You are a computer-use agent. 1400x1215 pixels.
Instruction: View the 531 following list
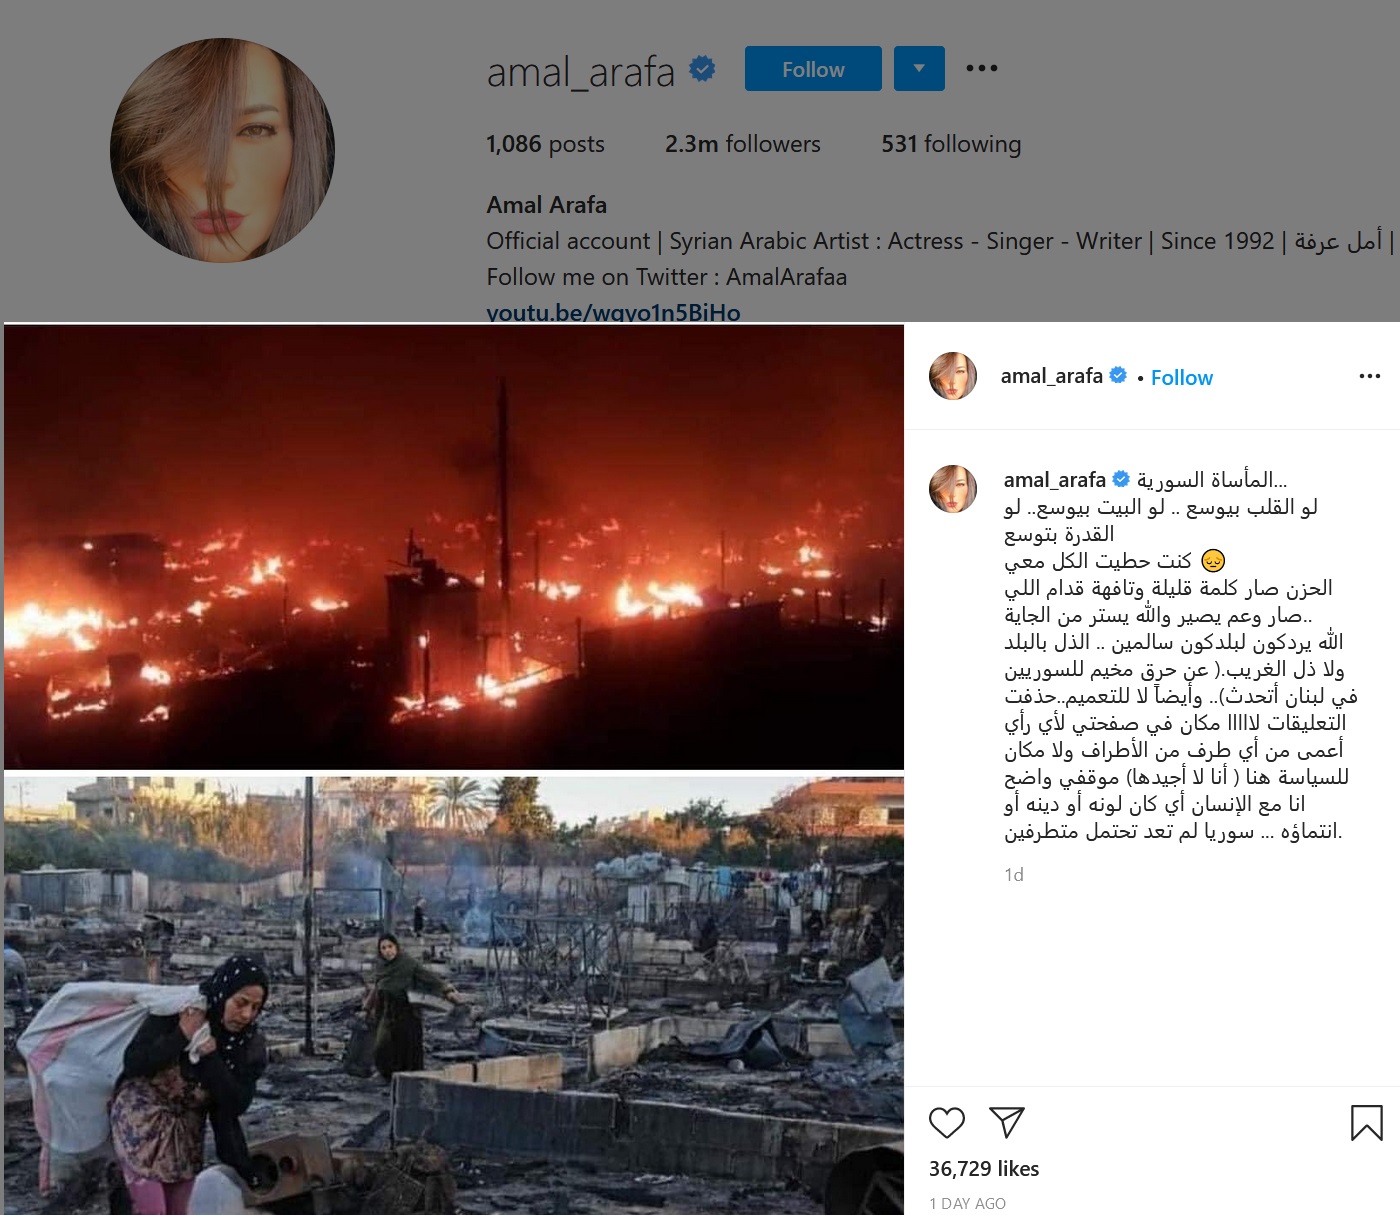[951, 144]
